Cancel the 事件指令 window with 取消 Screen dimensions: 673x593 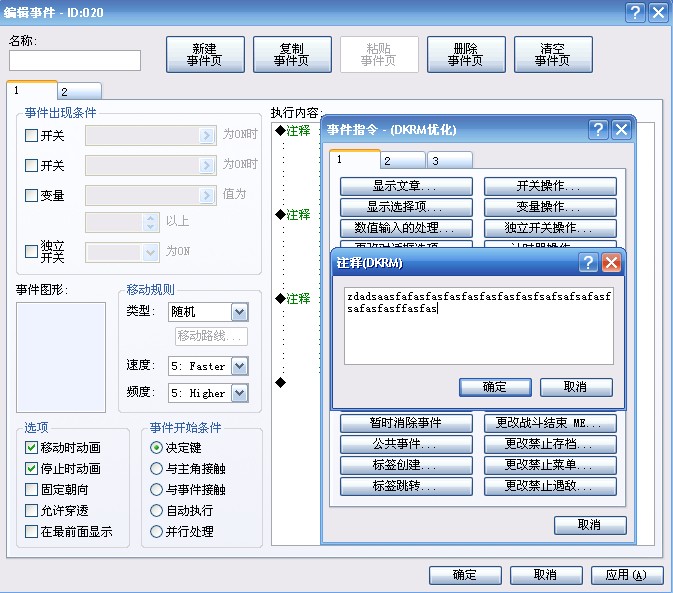[x=590, y=525]
